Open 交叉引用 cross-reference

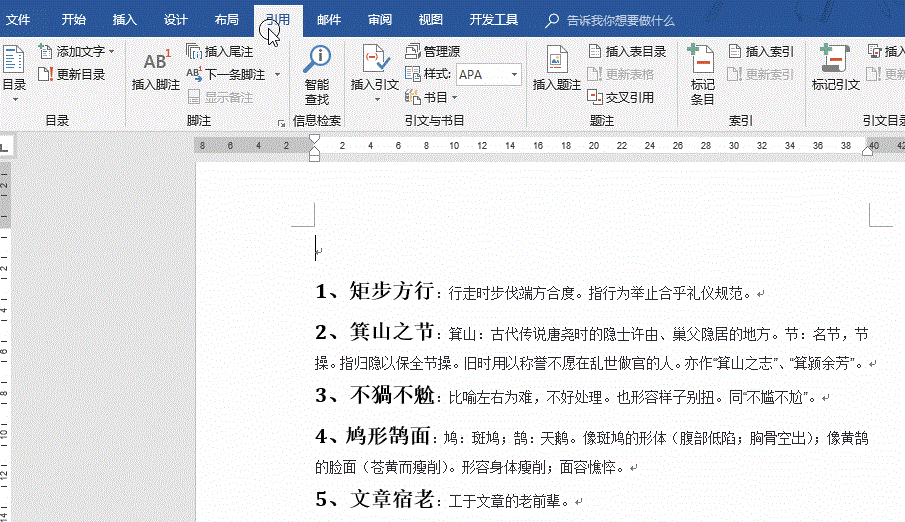[620, 97]
